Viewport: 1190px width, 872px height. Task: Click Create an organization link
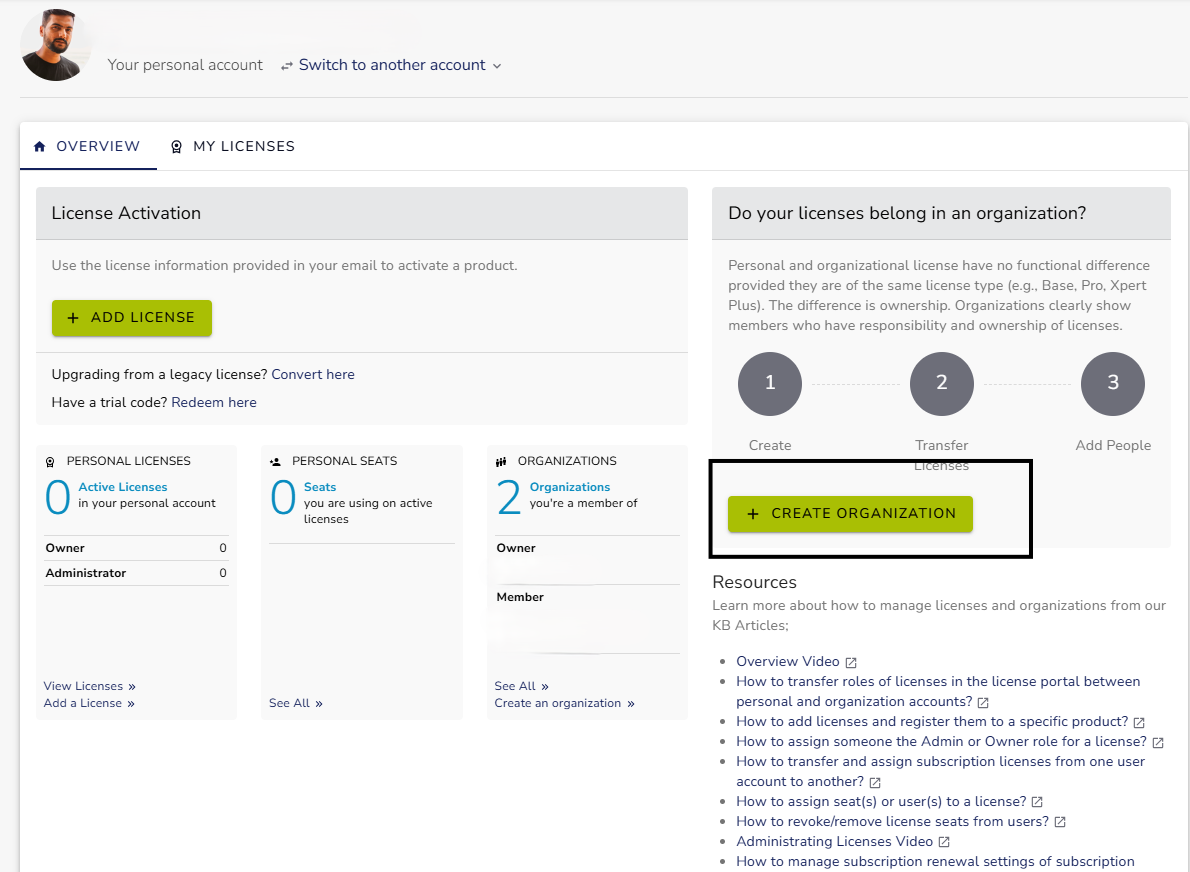pyautogui.click(x=565, y=704)
